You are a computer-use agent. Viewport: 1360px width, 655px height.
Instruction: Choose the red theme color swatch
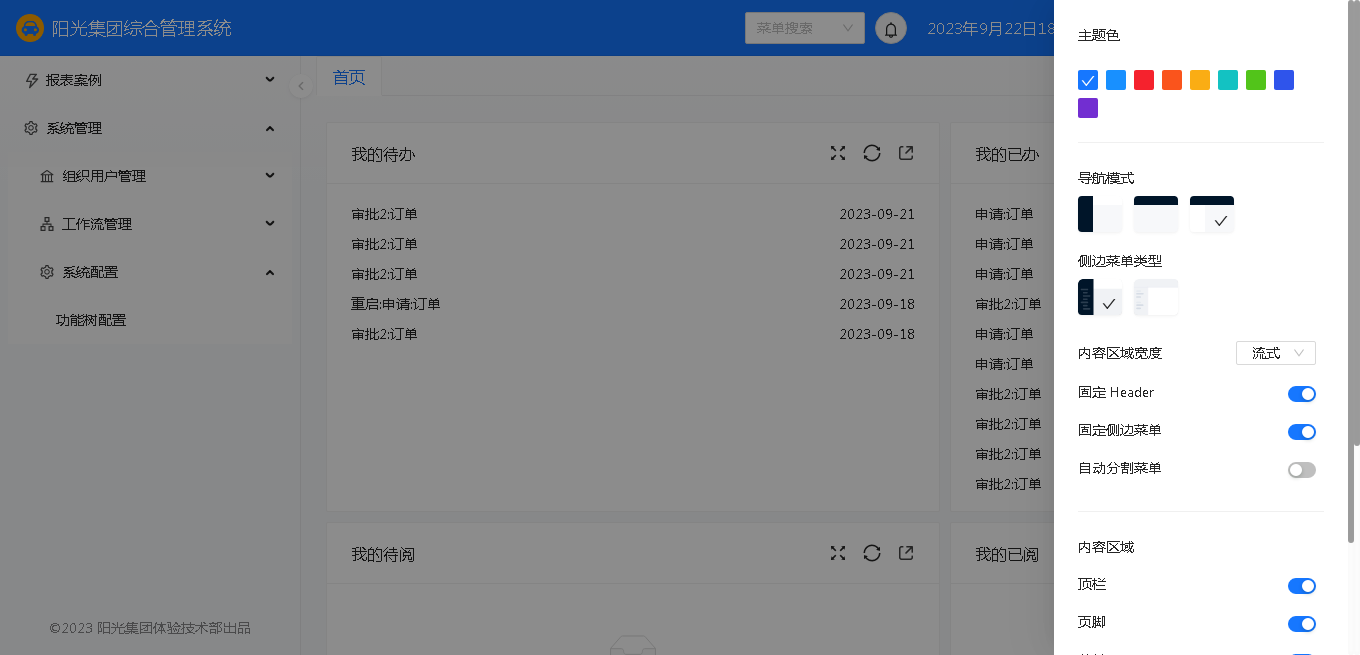click(1144, 80)
